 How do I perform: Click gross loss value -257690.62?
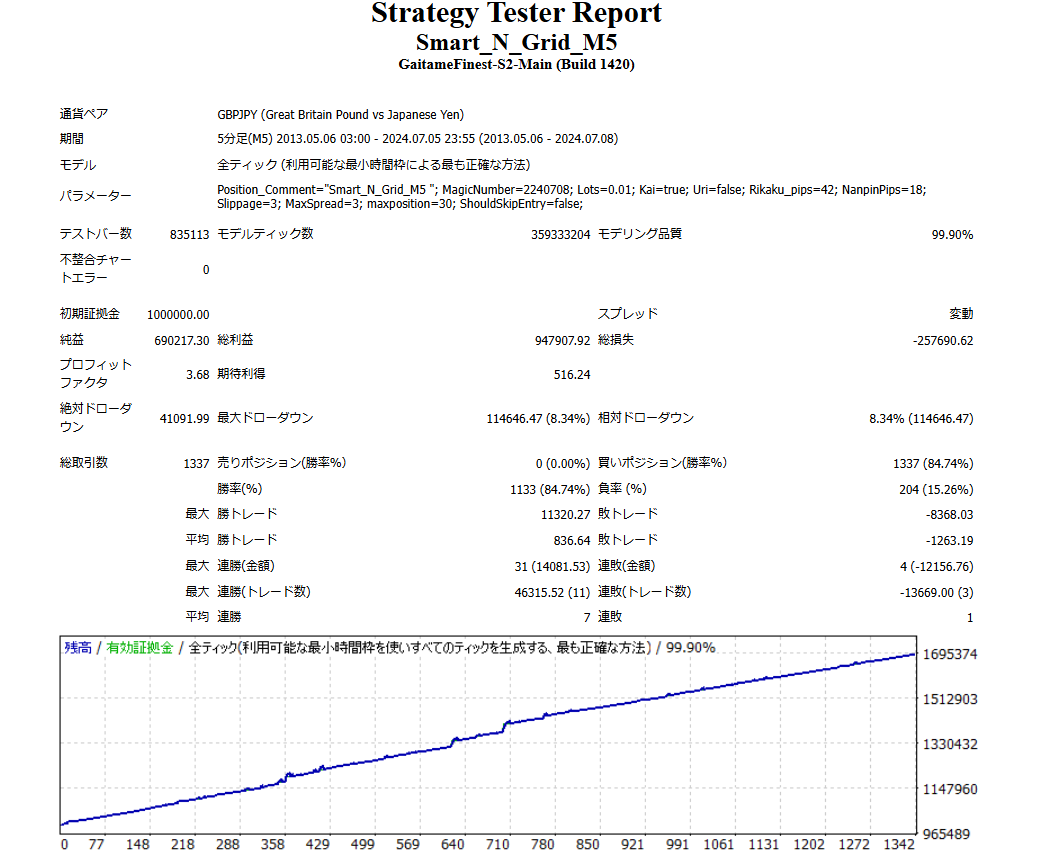(x=943, y=341)
